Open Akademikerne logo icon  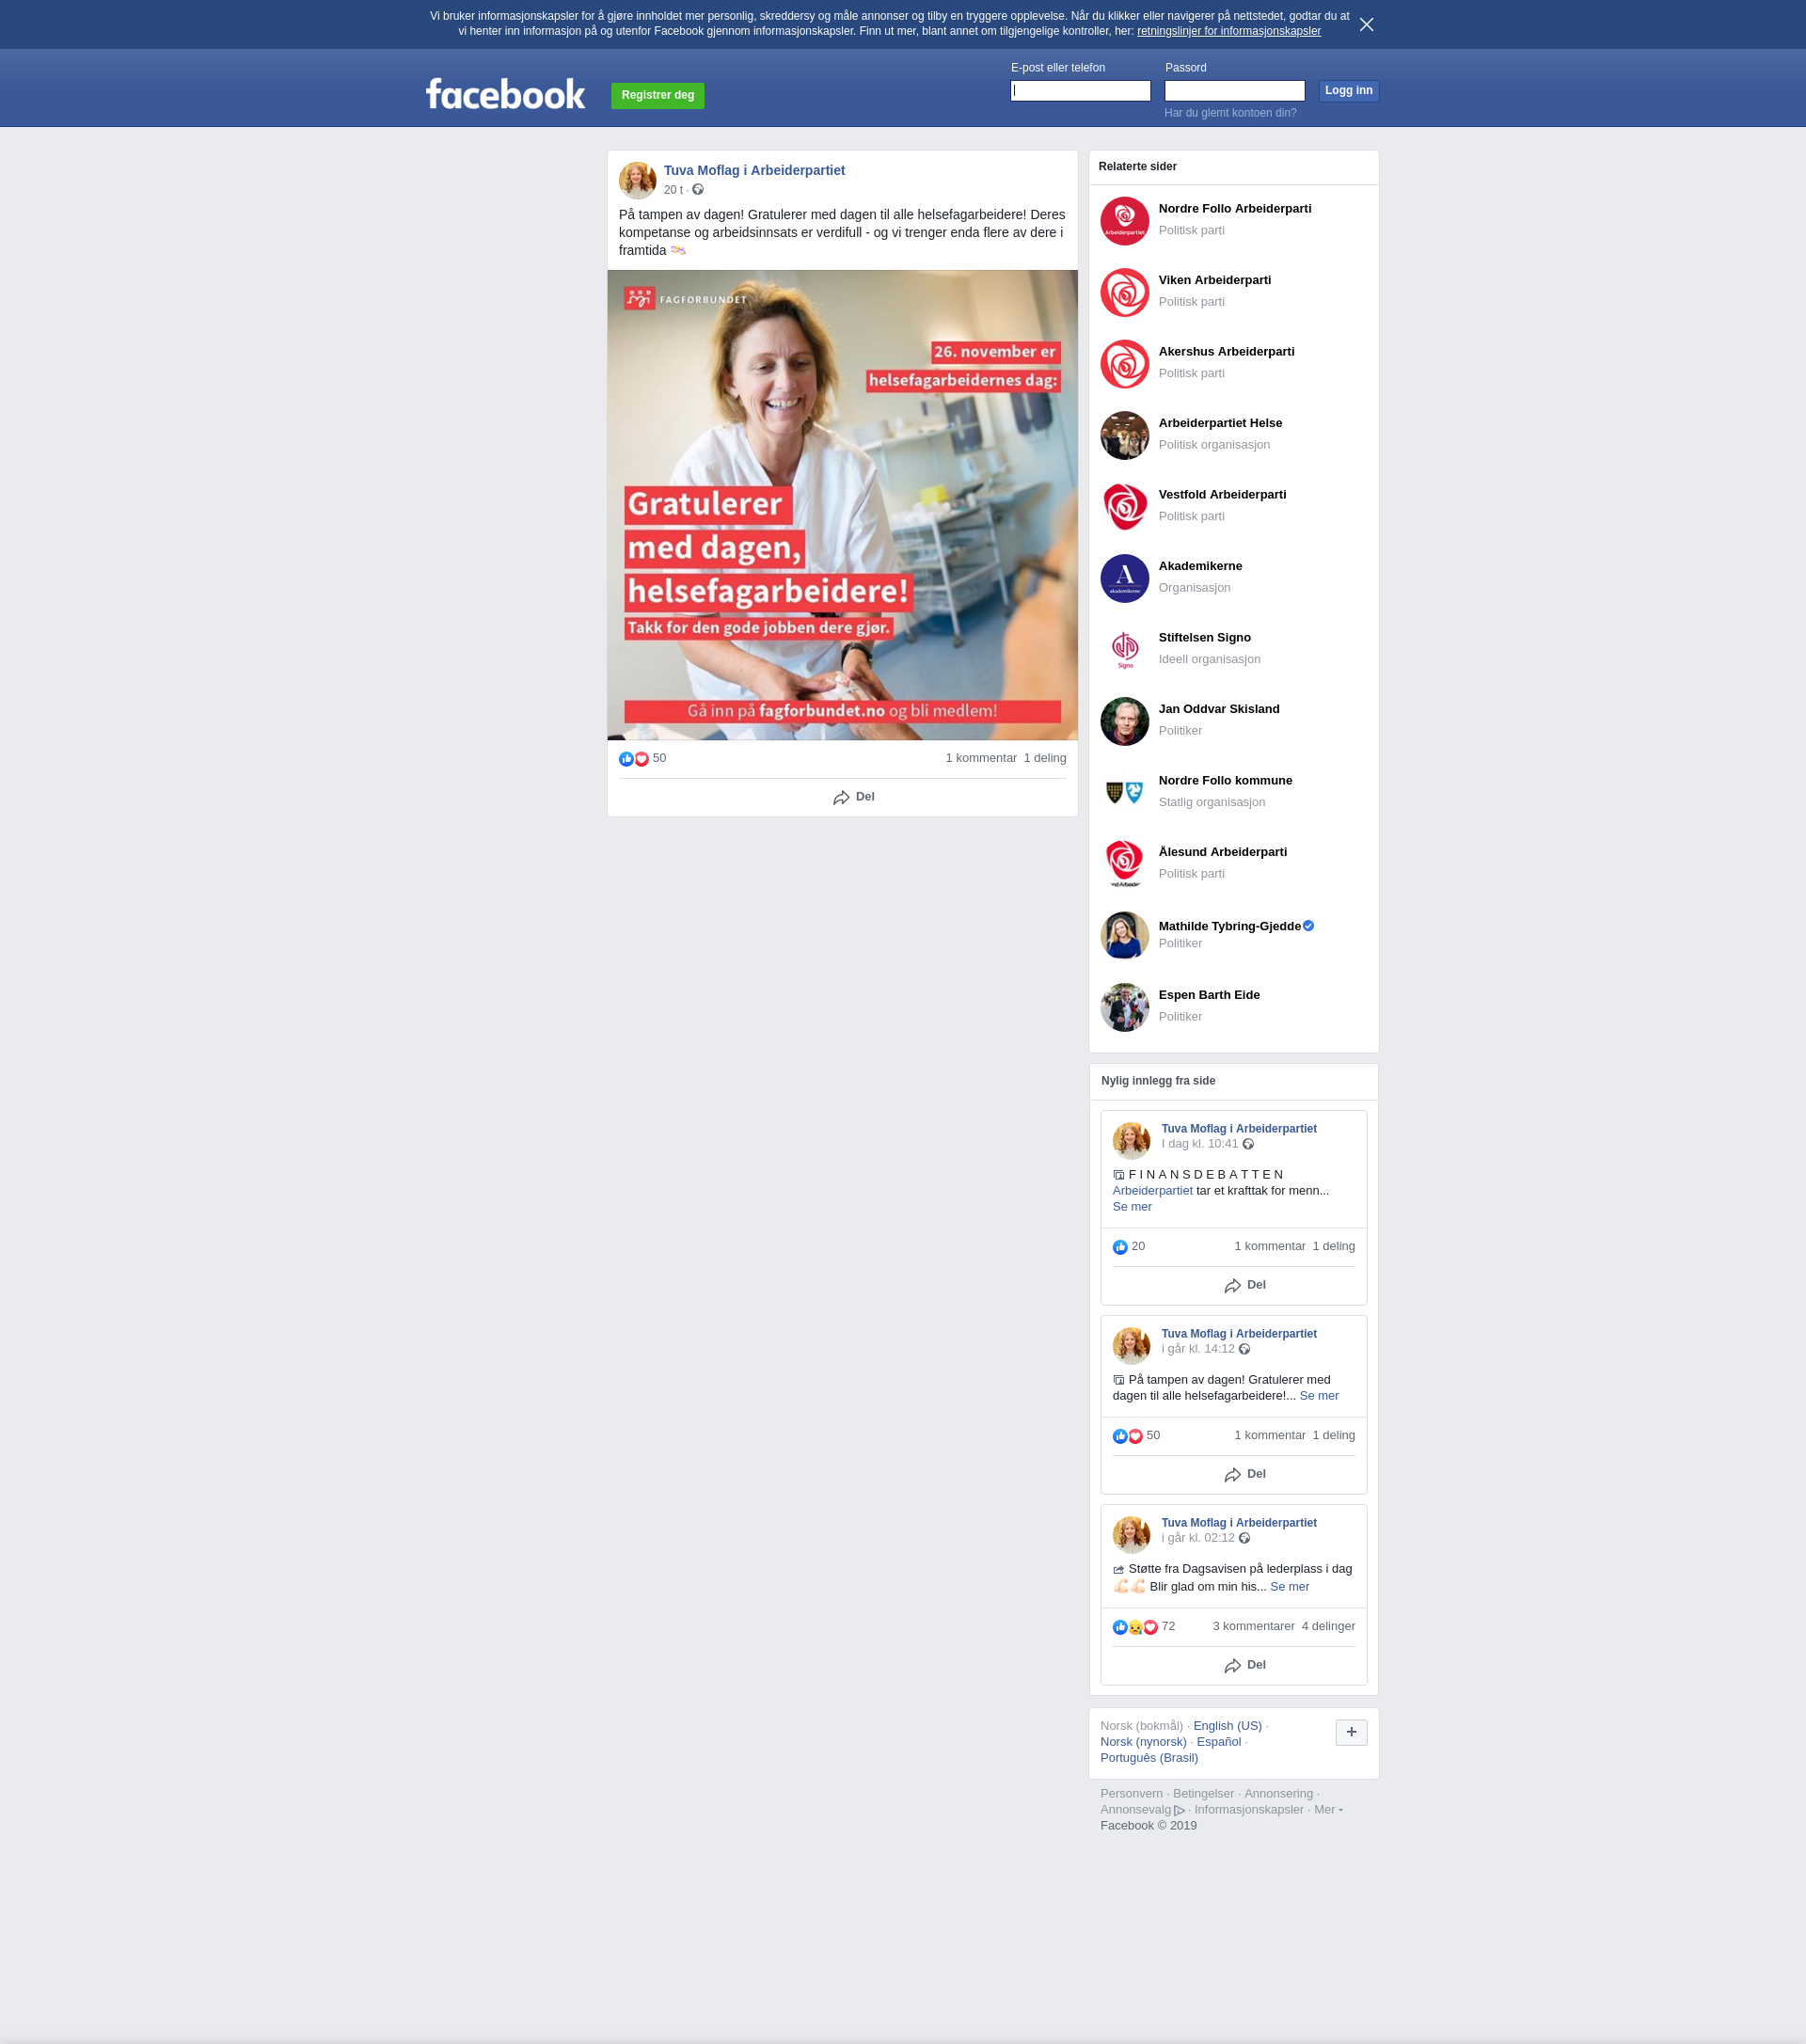click(1124, 578)
